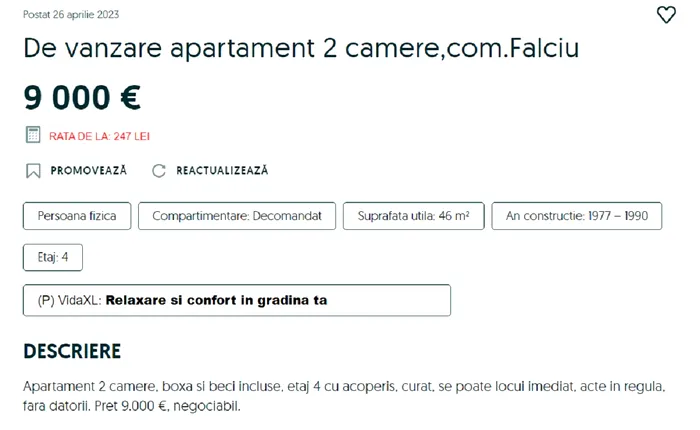
Task: Select the 'Persoana fizica' tag
Action: coord(77,216)
